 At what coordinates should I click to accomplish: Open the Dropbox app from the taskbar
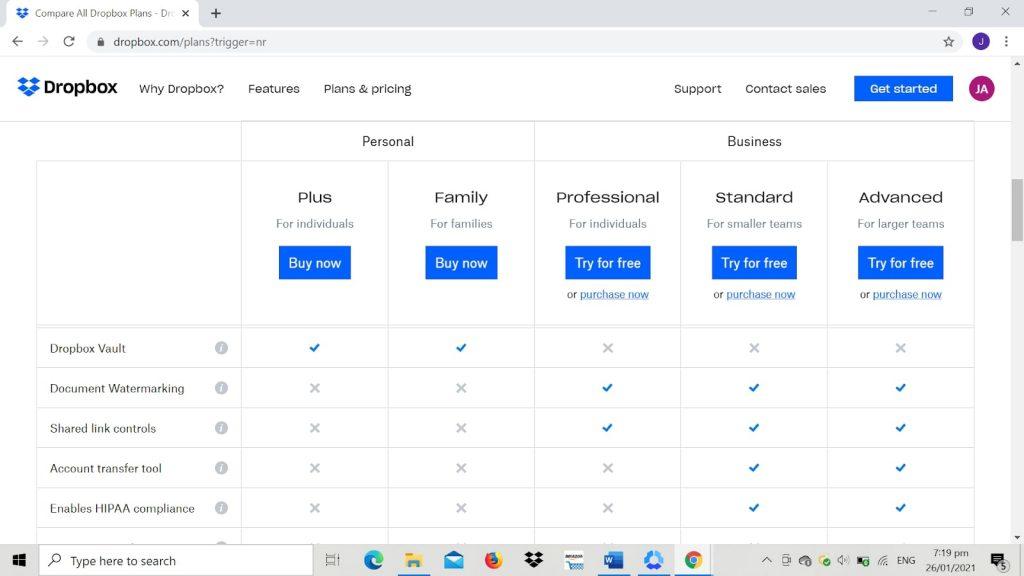click(534, 560)
